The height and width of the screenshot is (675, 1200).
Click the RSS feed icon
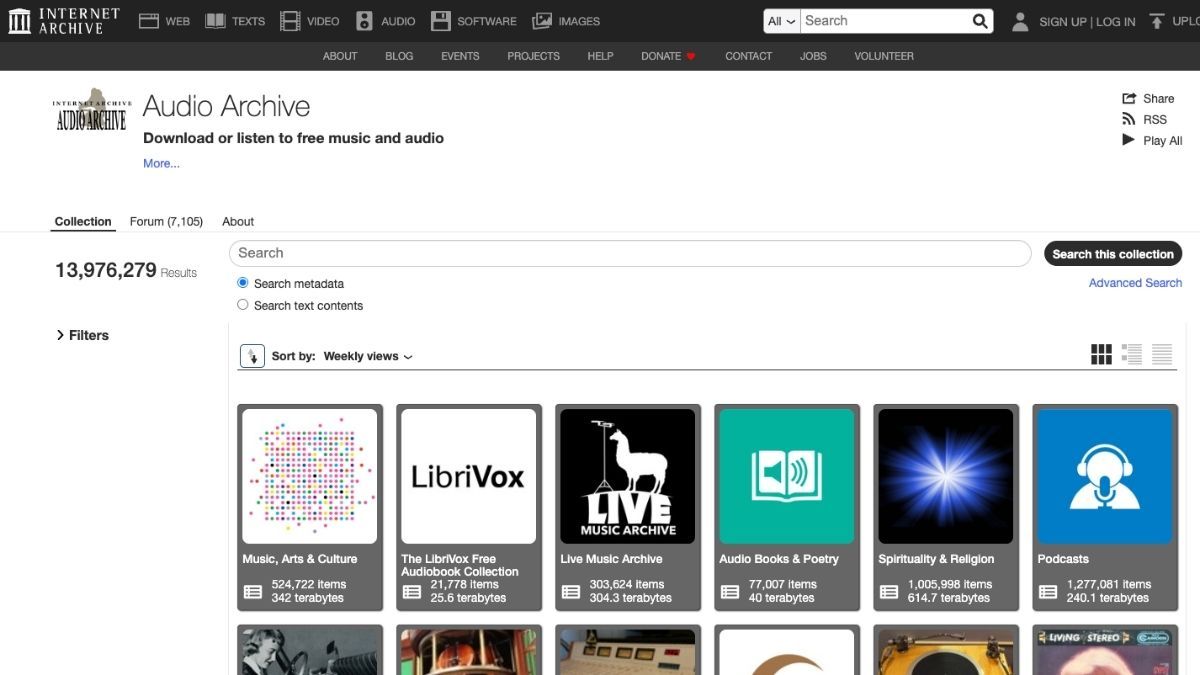coord(1129,119)
